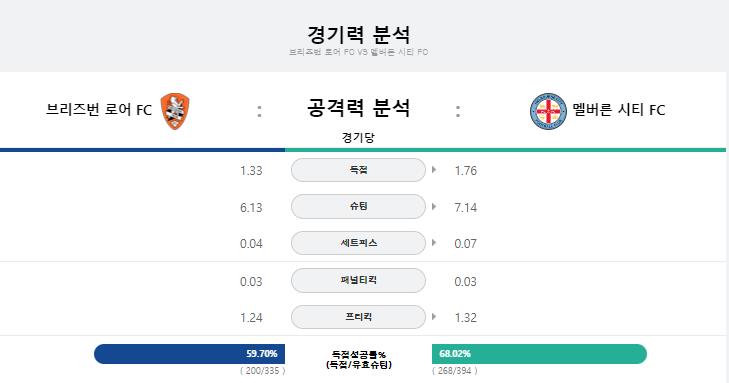Screen dimensions: 729x383
Task: Select the 프리킥 stat button
Action: (358, 317)
